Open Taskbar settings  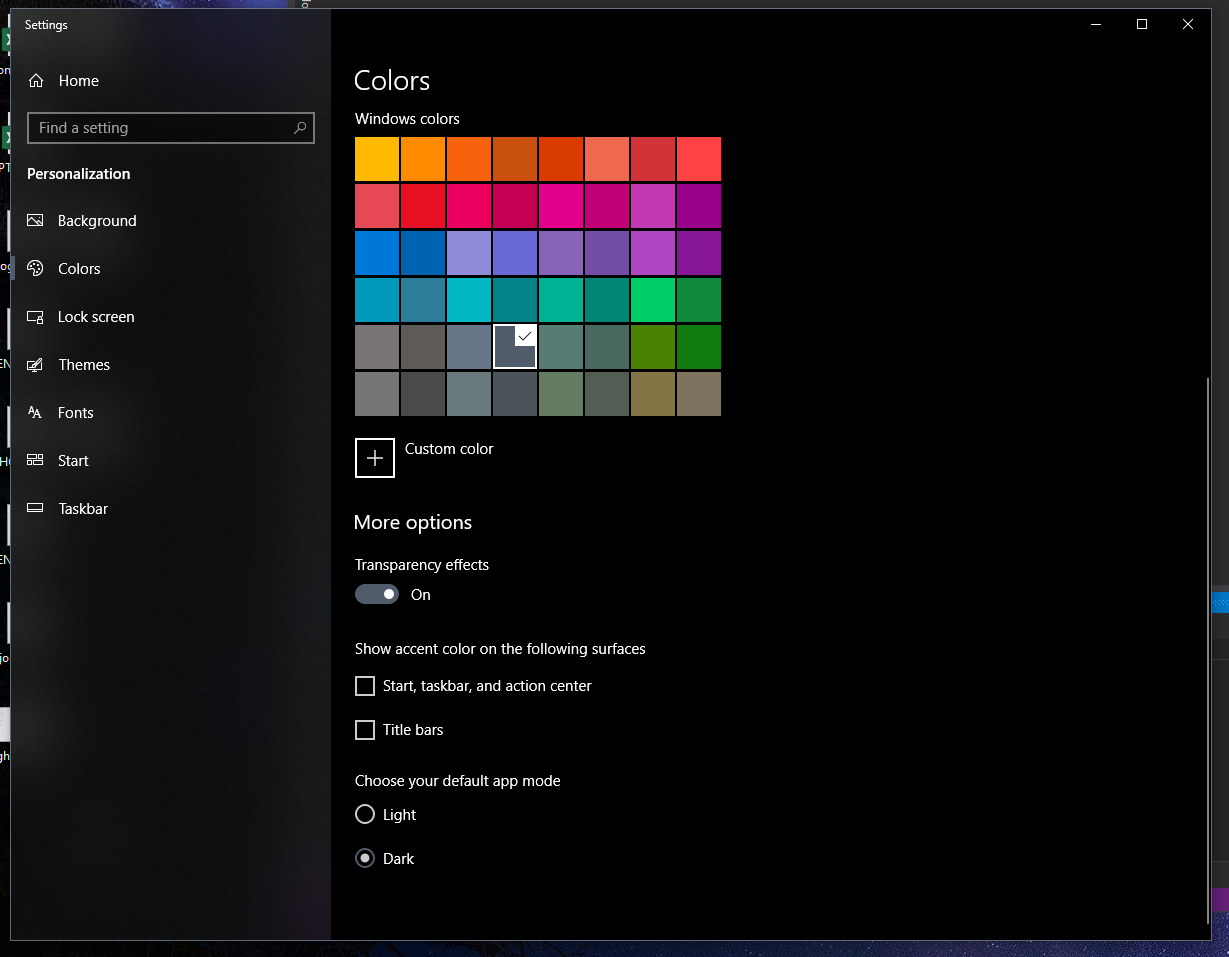[83, 508]
